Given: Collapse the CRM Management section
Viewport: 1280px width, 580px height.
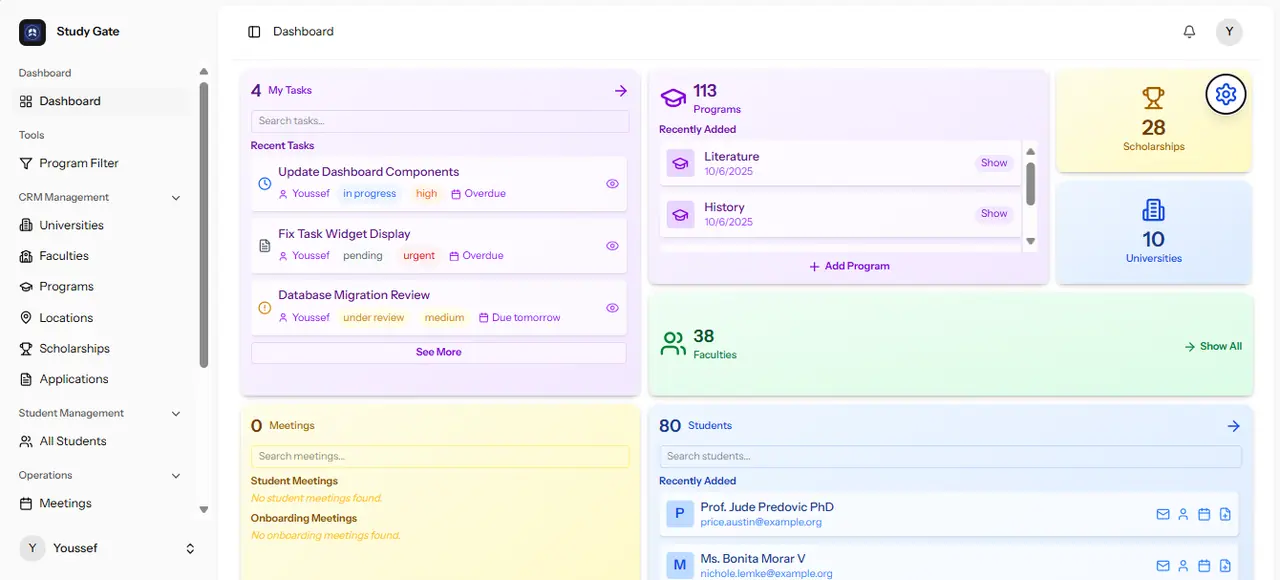Looking at the screenshot, I should tap(176, 198).
